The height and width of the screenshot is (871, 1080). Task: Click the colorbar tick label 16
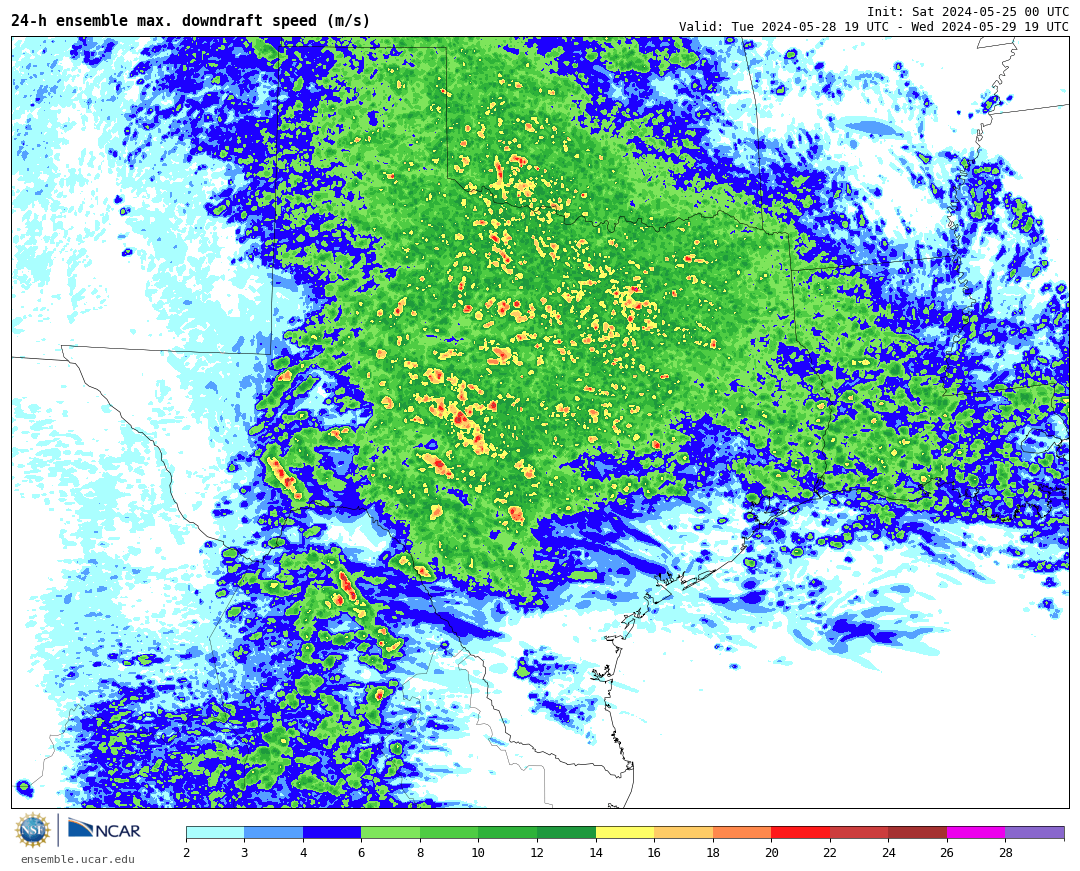pos(654,852)
